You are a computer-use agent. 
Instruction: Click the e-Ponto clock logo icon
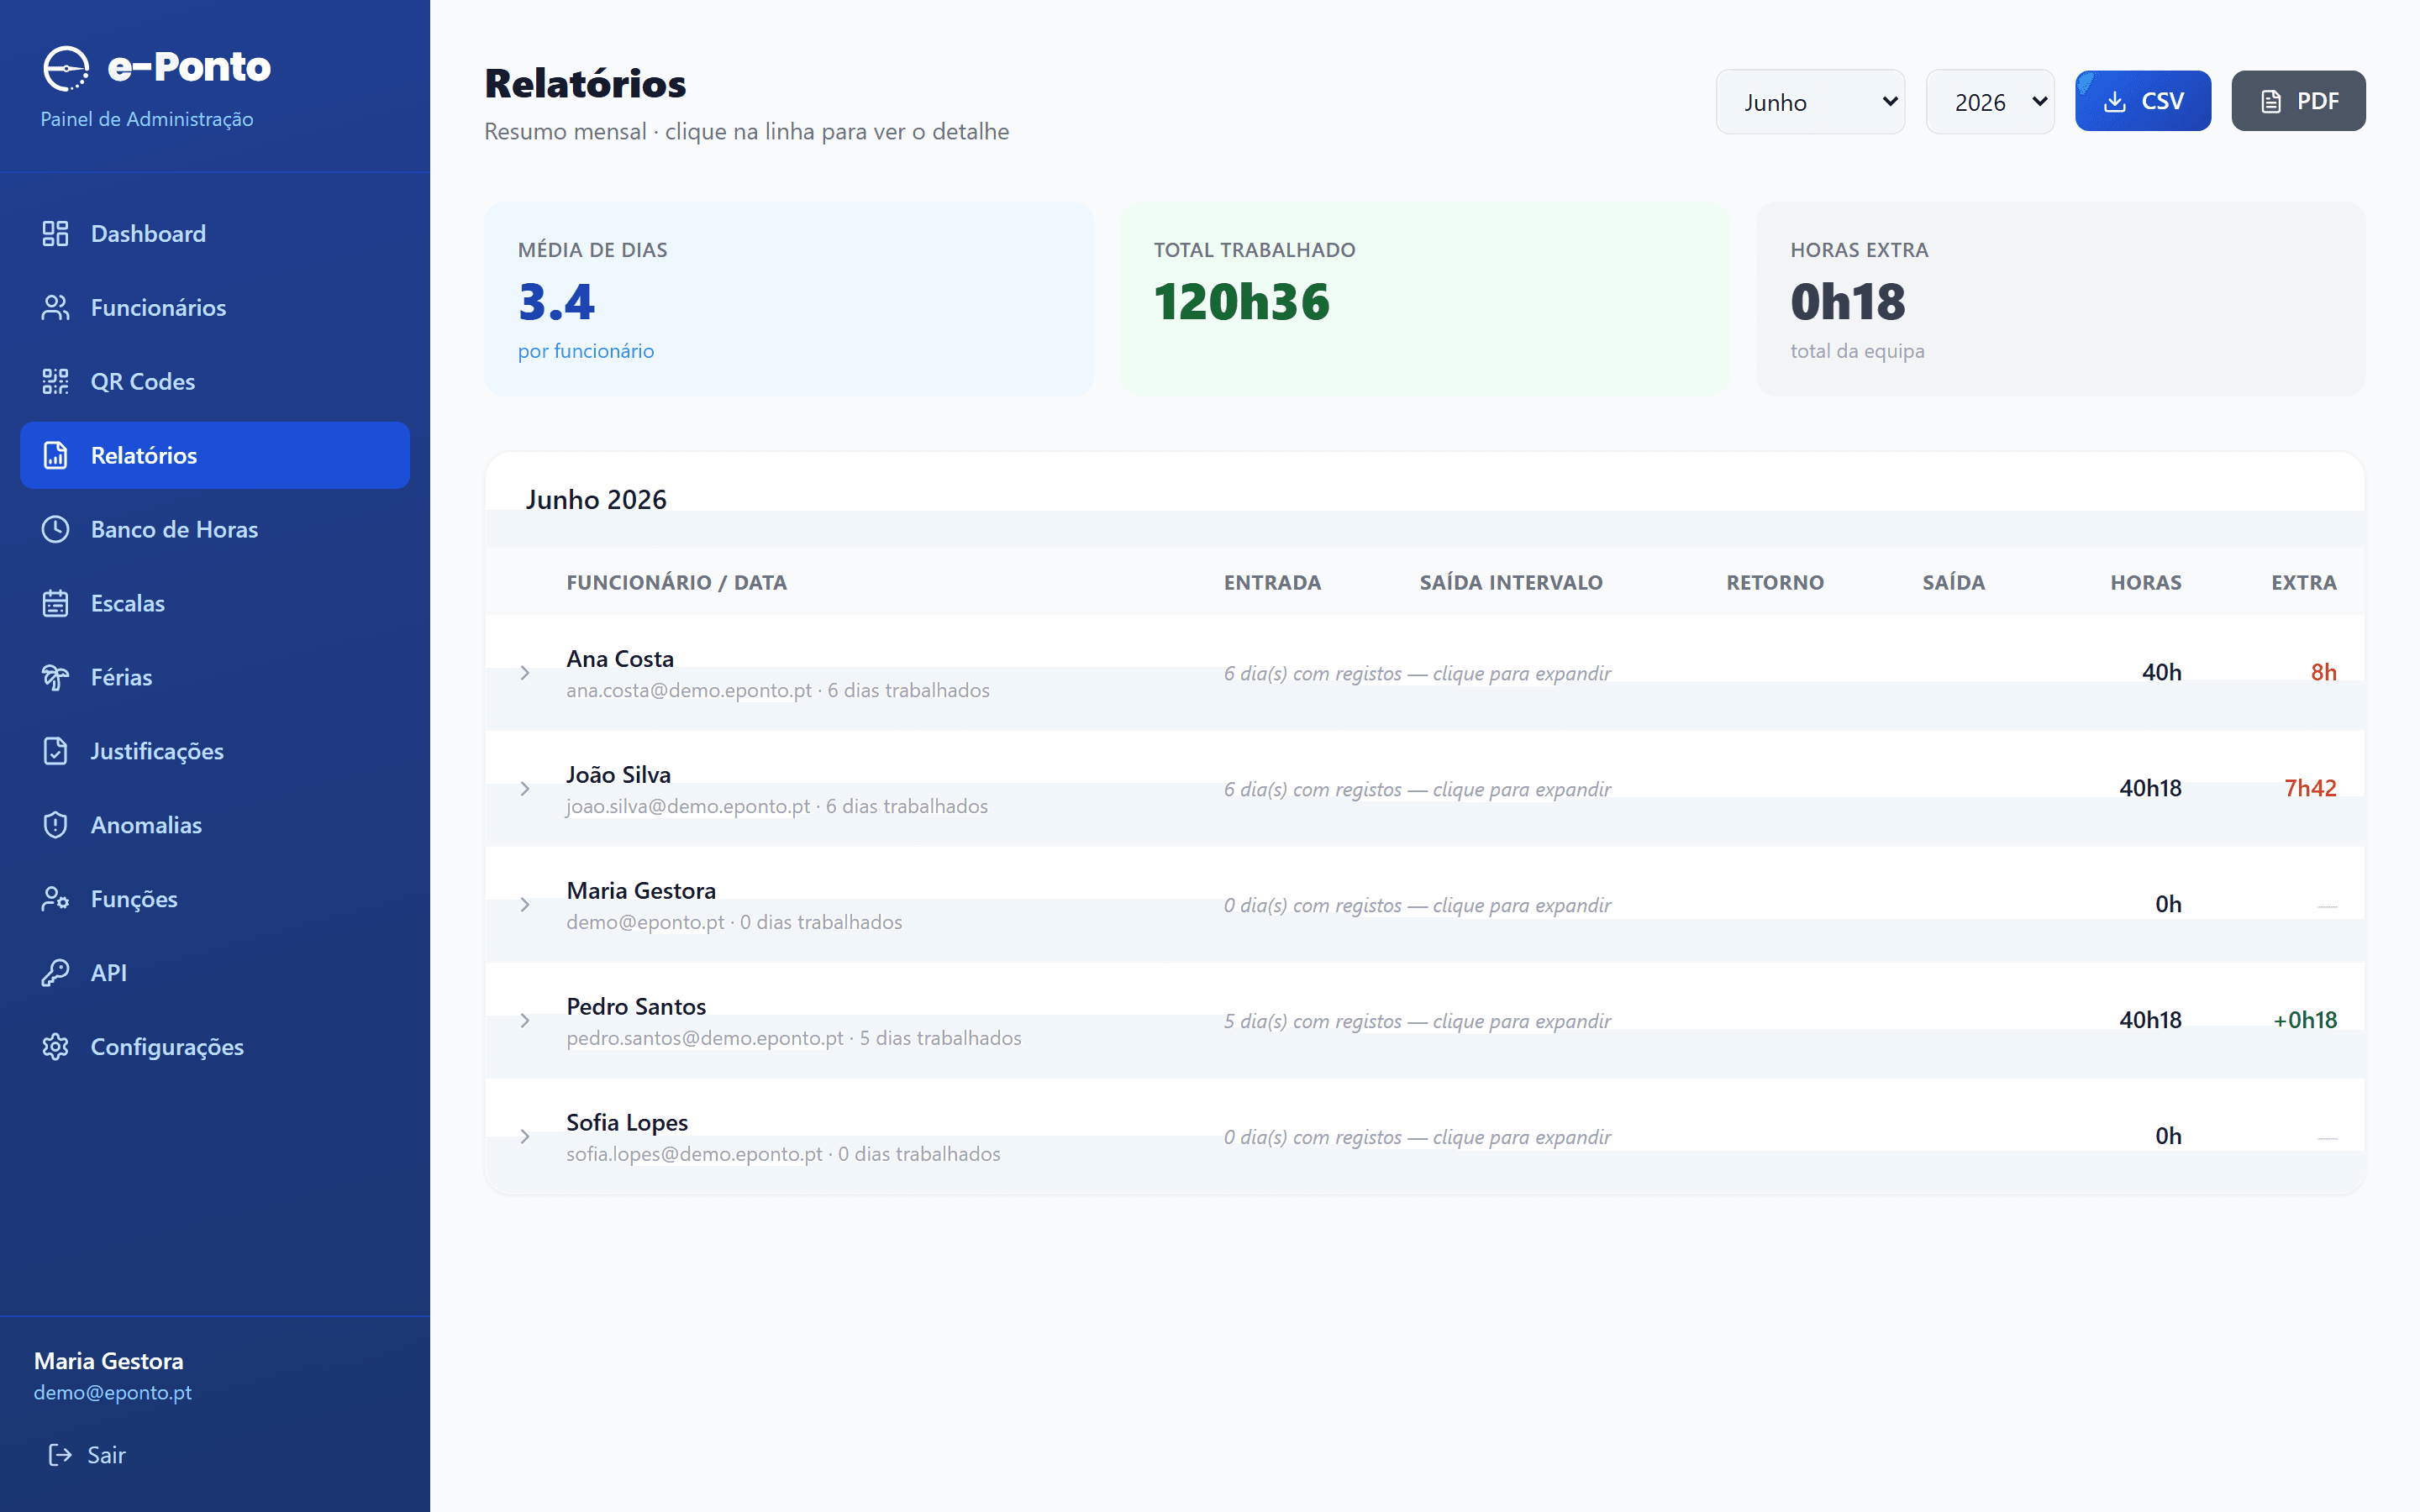pyautogui.click(x=66, y=68)
